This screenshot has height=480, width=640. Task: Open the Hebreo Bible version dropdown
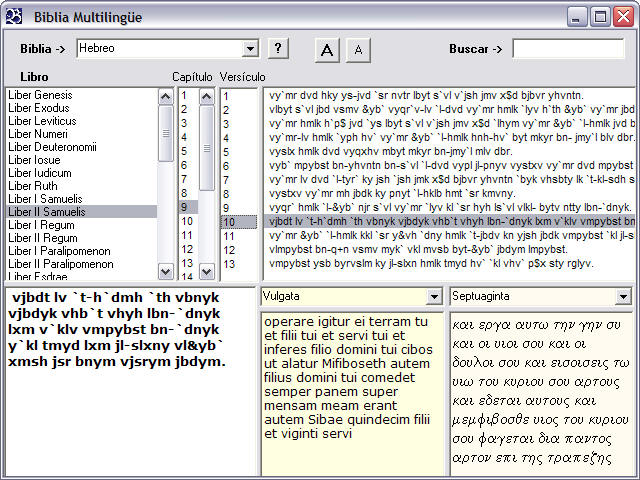click(250, 49)
